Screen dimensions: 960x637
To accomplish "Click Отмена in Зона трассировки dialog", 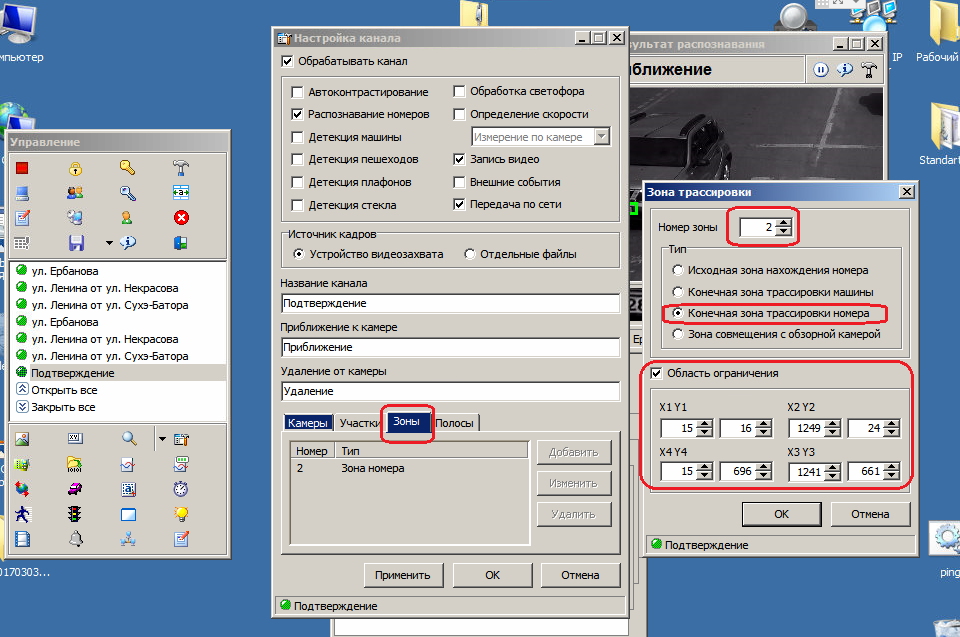I will point(869,514).
